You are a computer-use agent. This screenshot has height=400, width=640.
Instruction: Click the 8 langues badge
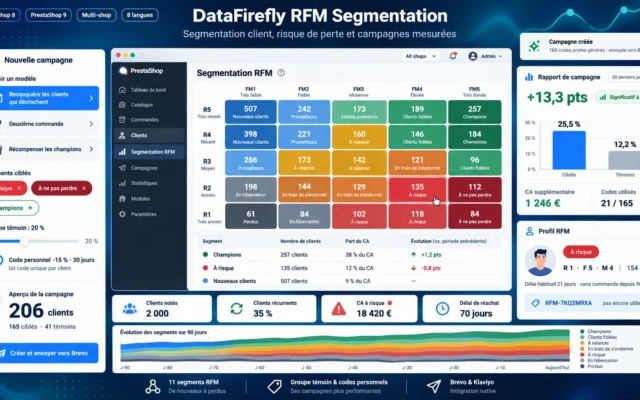140,15
